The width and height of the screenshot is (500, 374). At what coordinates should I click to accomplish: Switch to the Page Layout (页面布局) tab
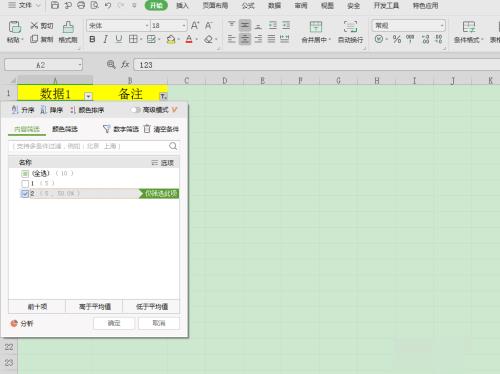click(215, 5)
